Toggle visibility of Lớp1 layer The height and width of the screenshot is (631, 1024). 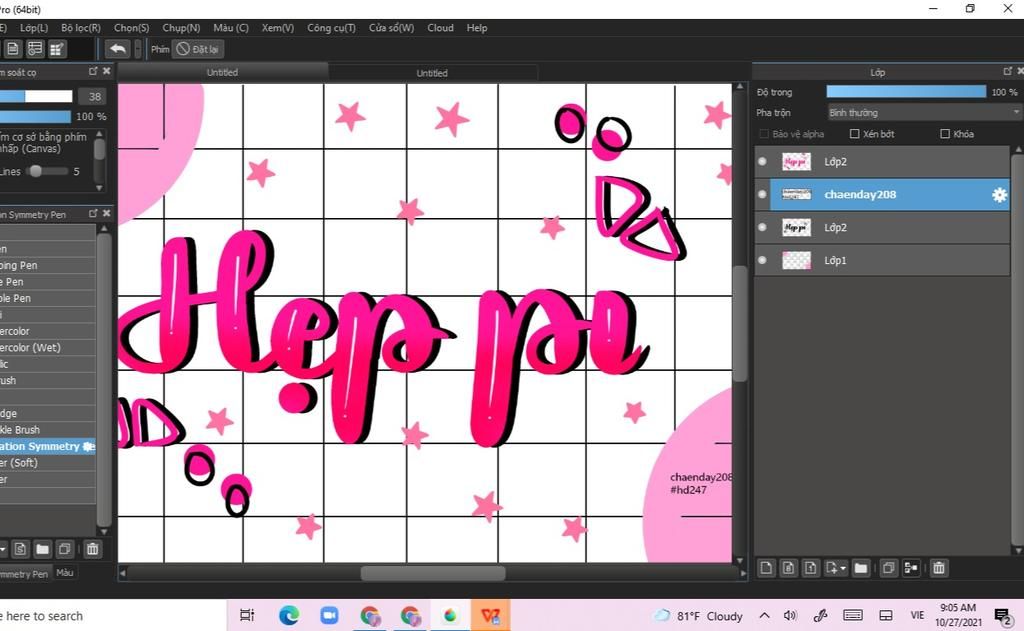pyautogui.click(x=762, y=260)
